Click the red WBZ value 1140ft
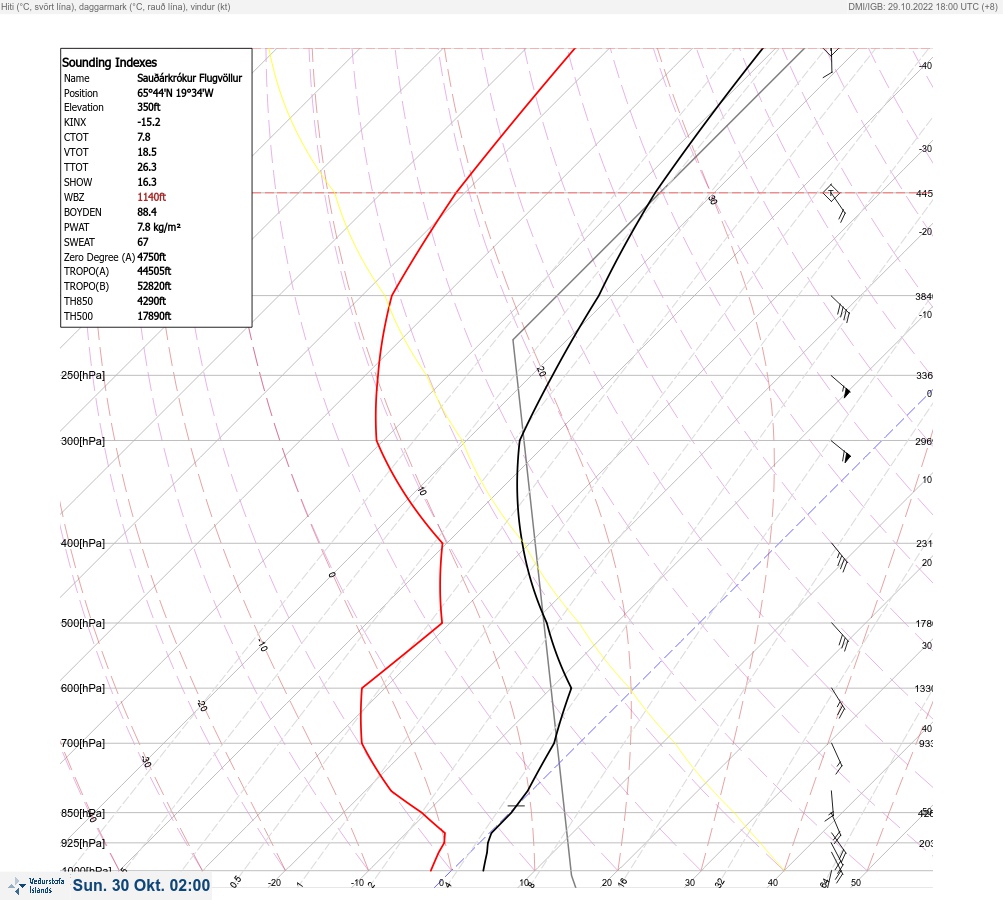The width and height of the screenshot is (1003, 900). coord(152,197)
